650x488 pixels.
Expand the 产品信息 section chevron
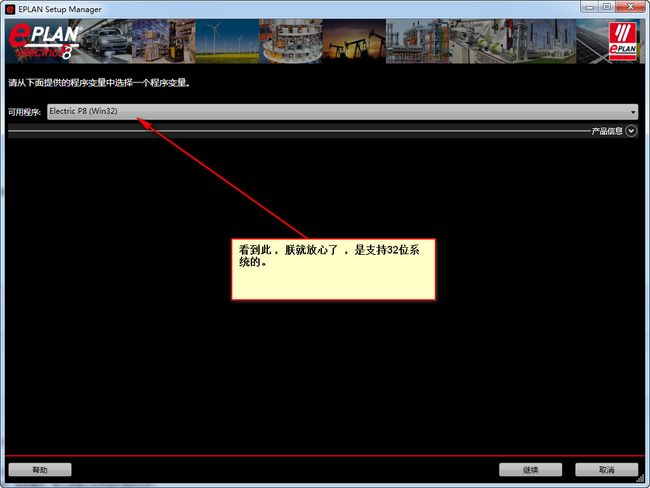pos(631,131)
